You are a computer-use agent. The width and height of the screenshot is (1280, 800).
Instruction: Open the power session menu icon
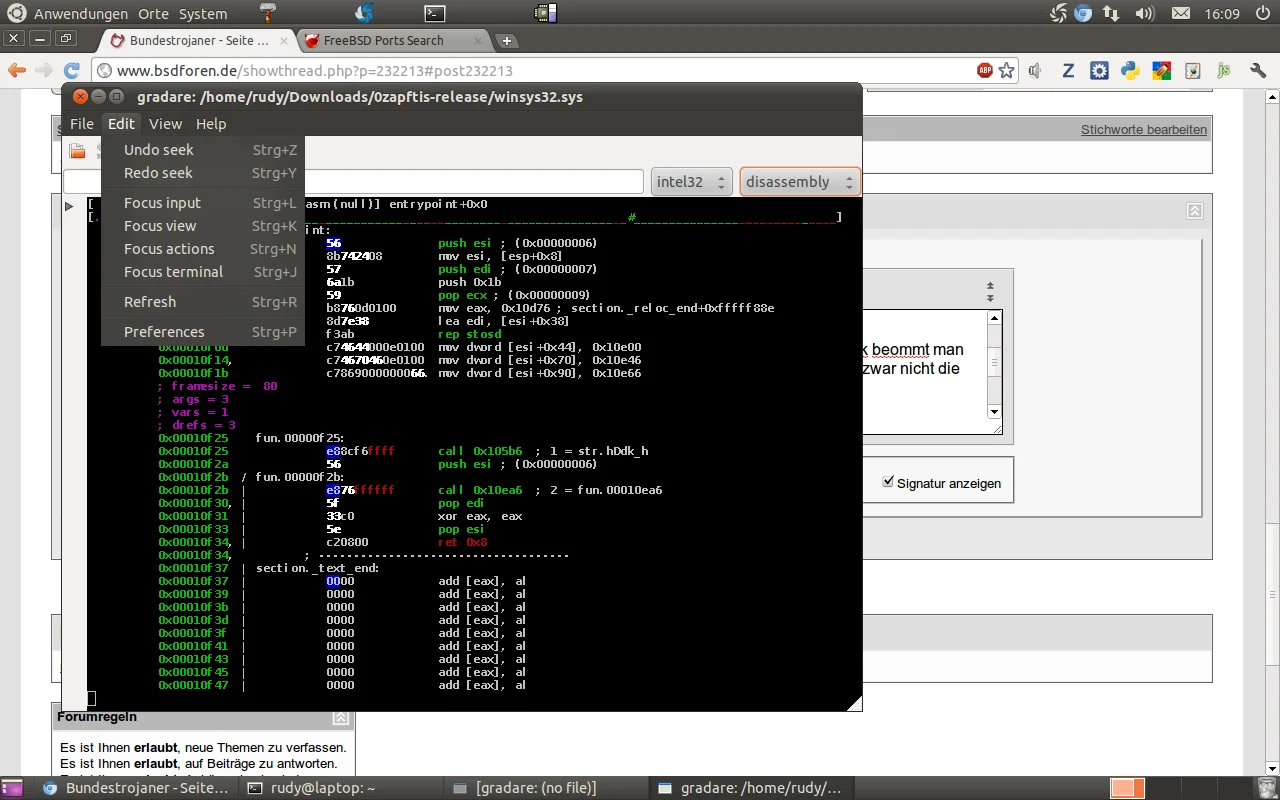(1262, 13)
